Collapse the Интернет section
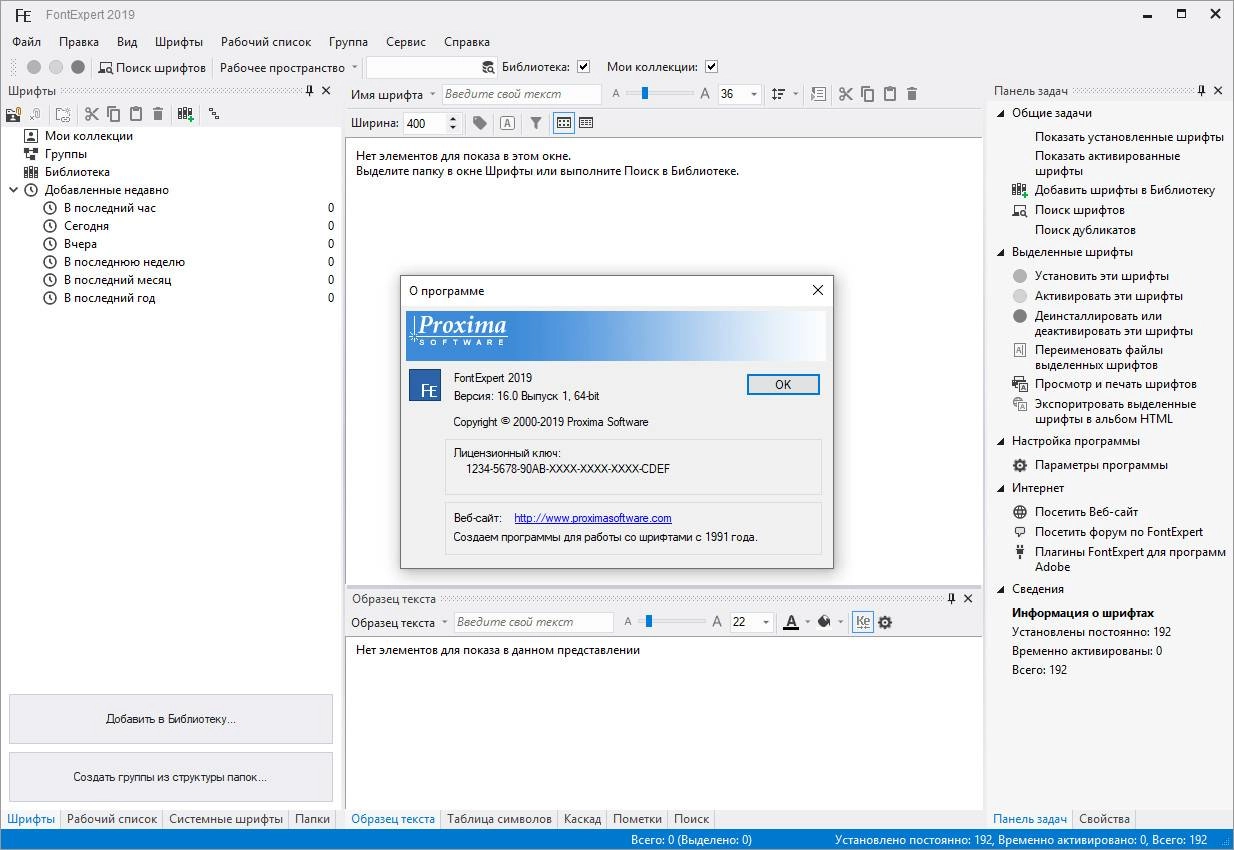 point(1002,488)
